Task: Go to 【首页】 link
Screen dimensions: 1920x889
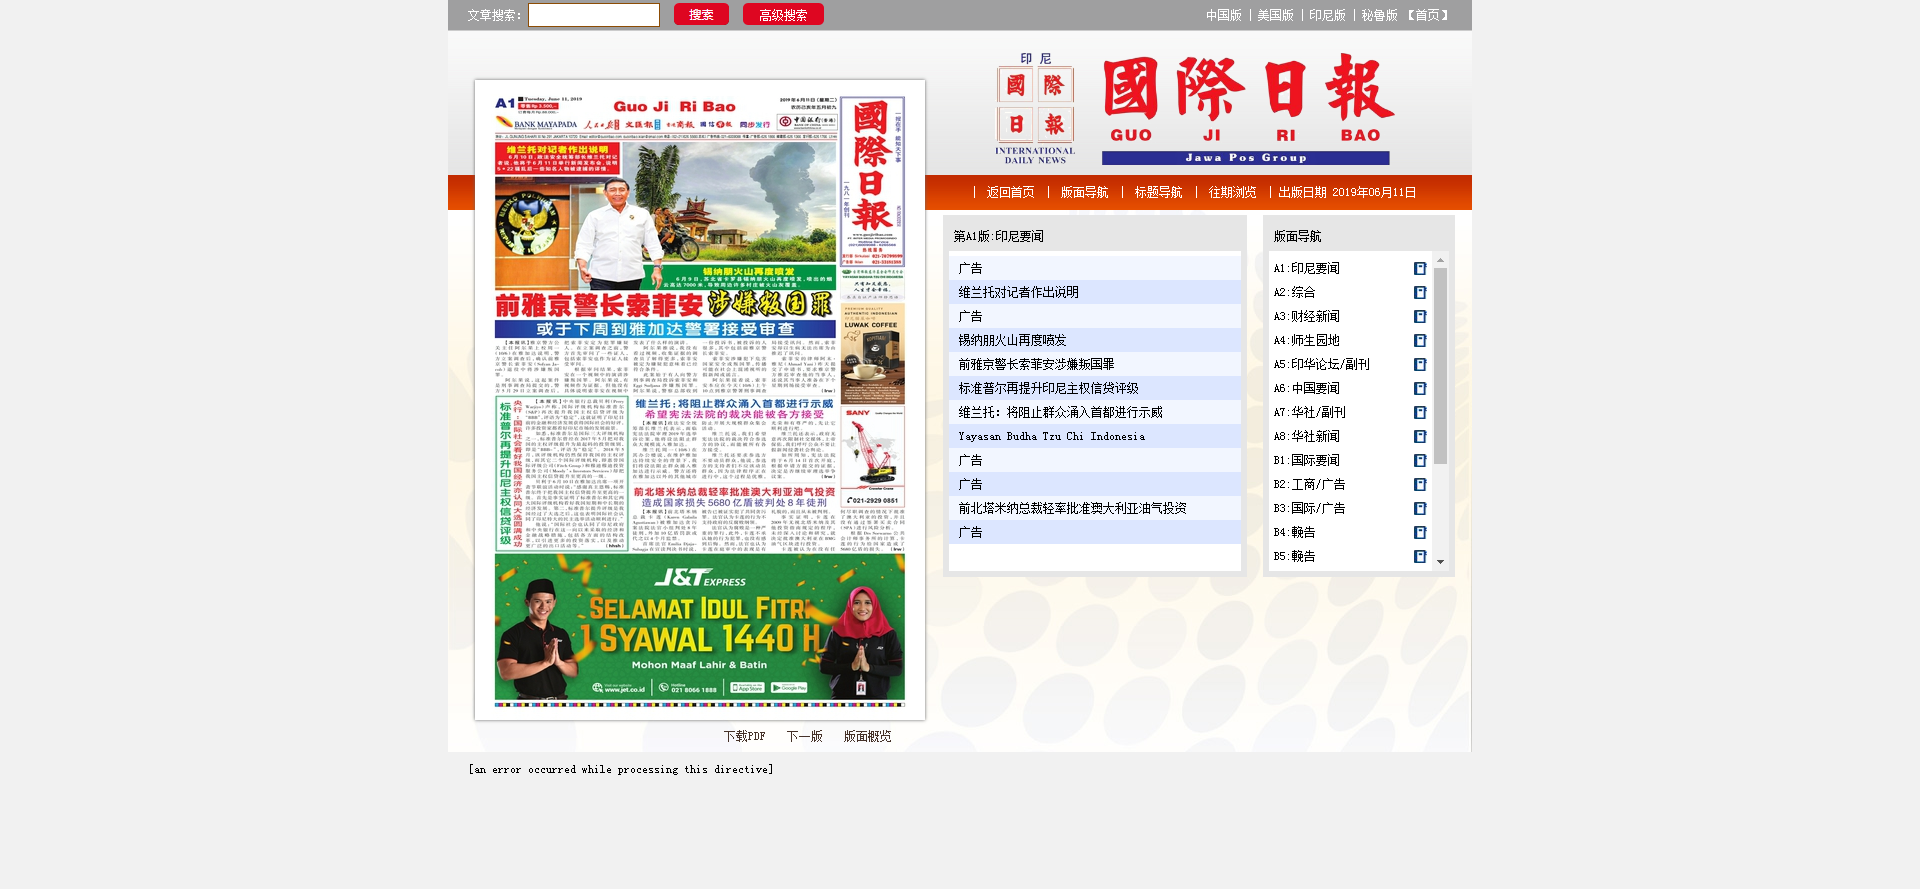Action: coord(1427,15)
